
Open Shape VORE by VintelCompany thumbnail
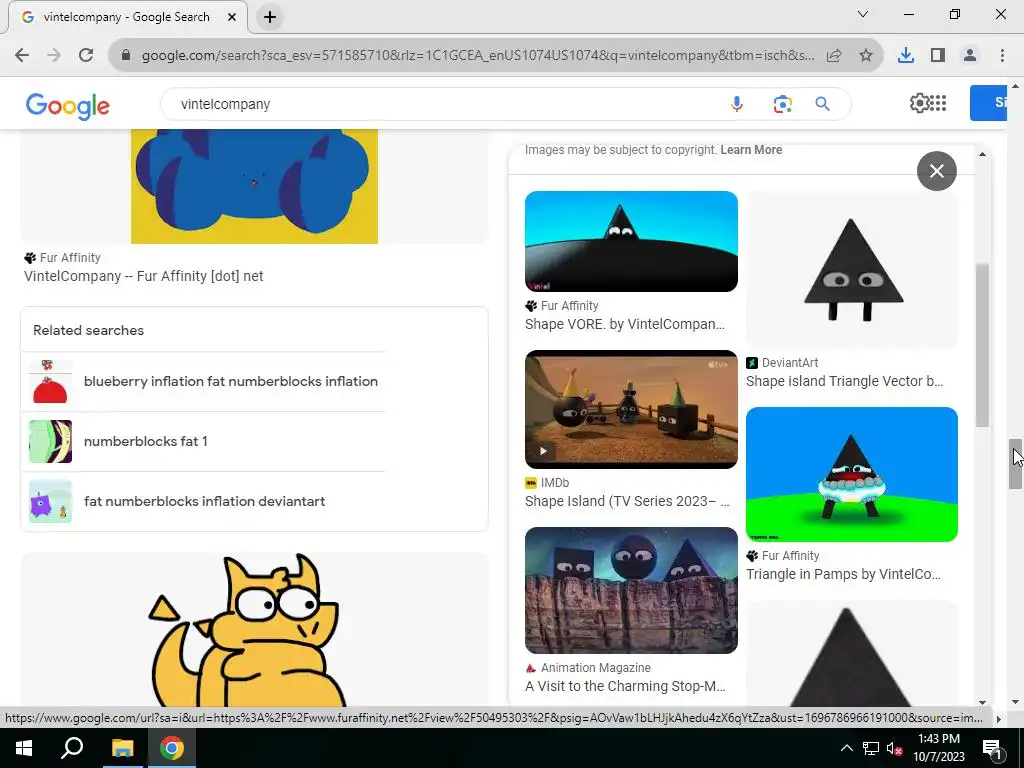(632, 242)
